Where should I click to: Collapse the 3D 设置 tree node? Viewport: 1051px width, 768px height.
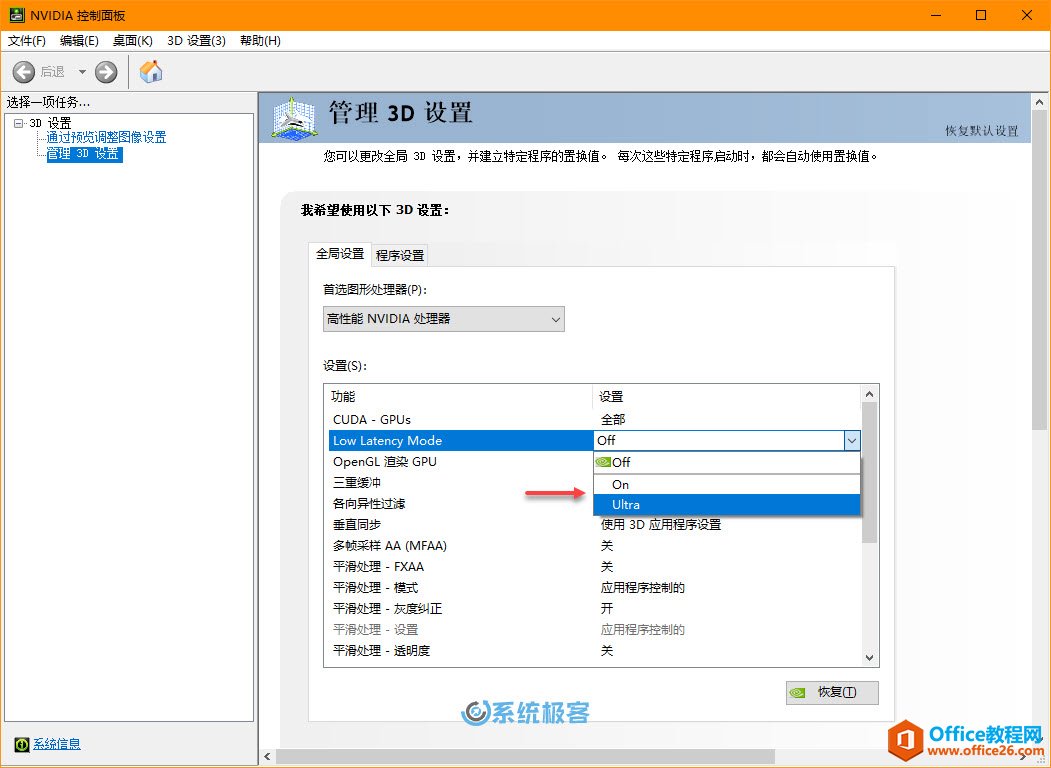coord(19,123)
